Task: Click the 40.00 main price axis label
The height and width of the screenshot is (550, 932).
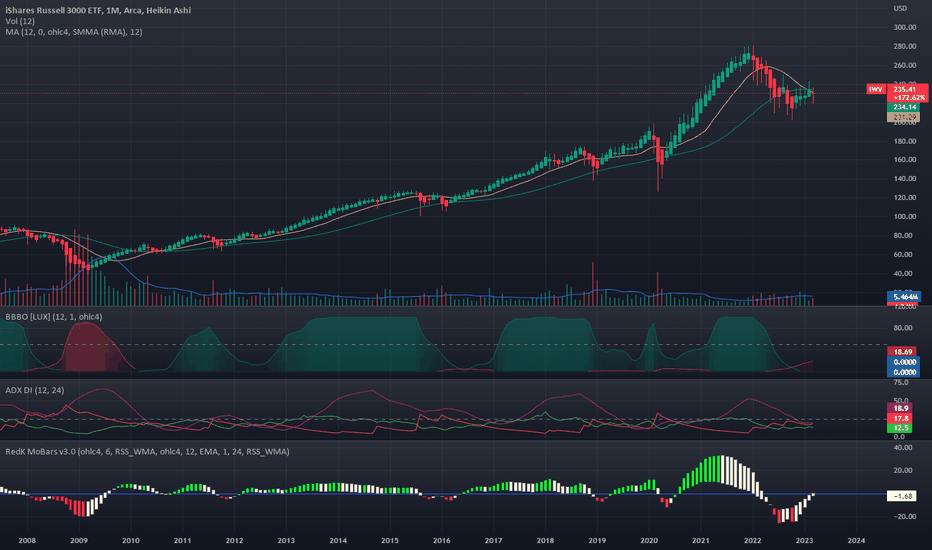Action: click(905, 274)
